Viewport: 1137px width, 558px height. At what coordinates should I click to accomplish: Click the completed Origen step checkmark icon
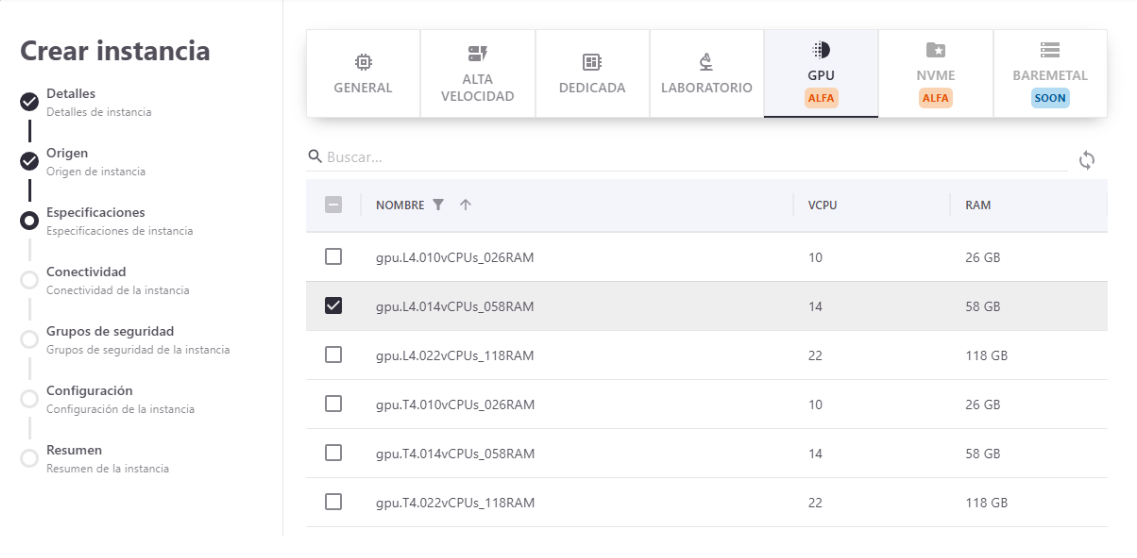coord(29,161)
